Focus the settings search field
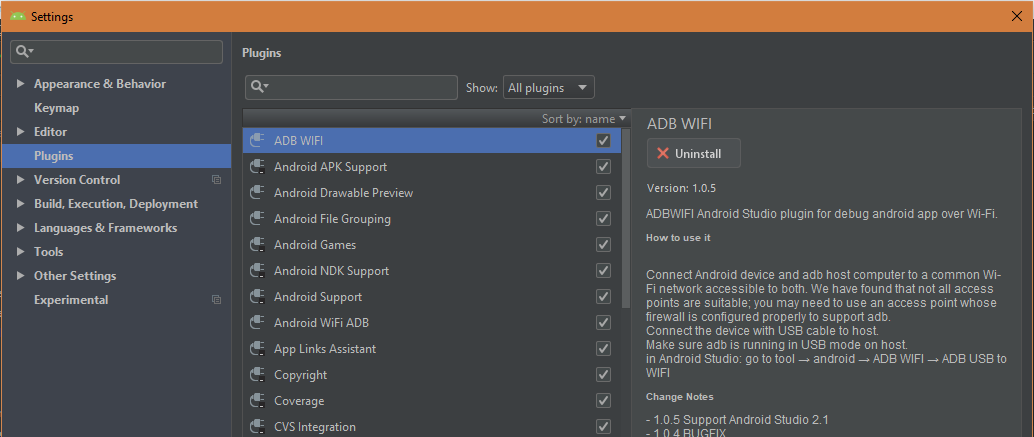The image size is (1034, 437). (116, 51)
